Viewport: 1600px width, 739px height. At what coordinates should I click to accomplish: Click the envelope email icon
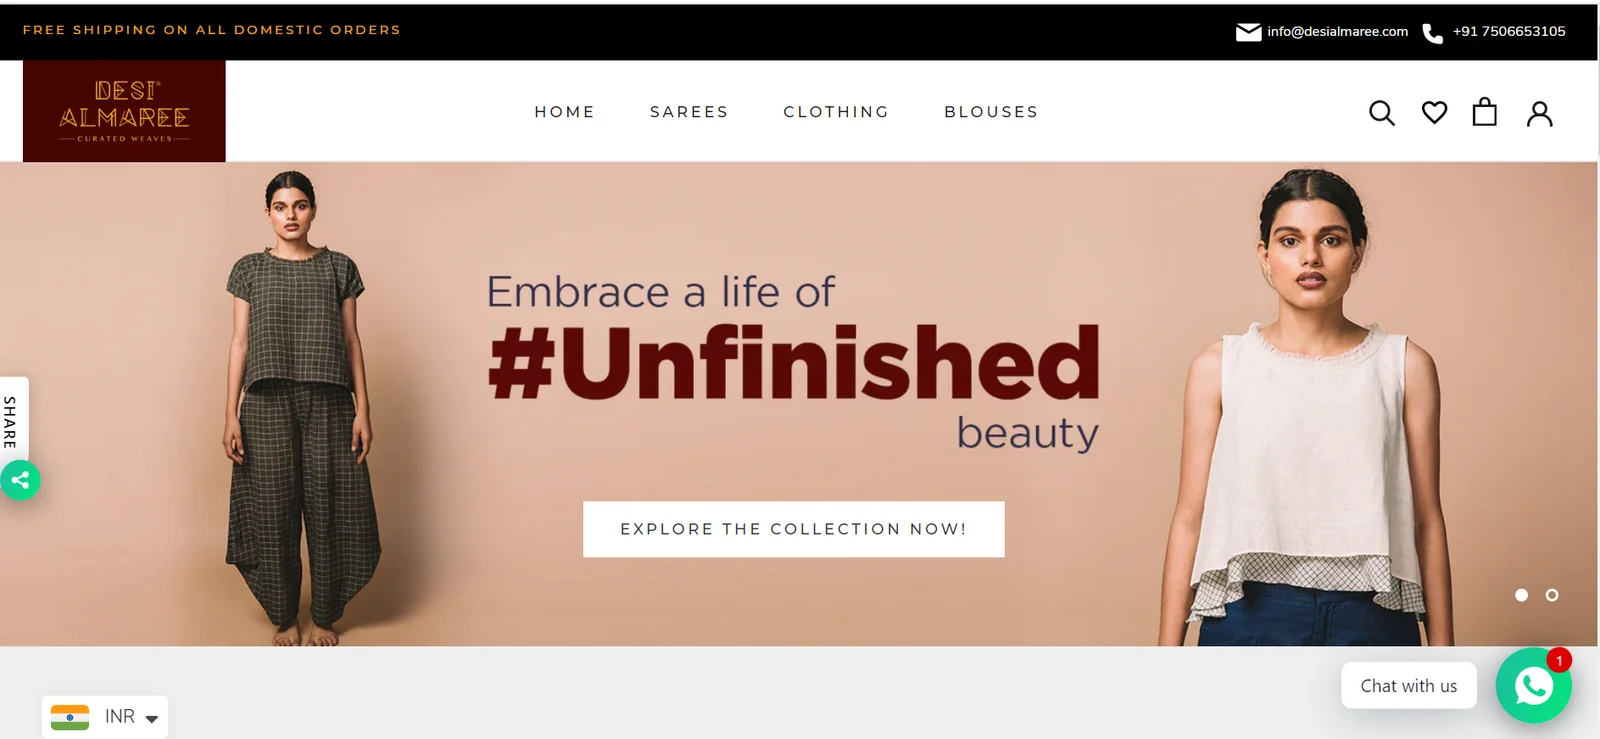pos(1248,32)
